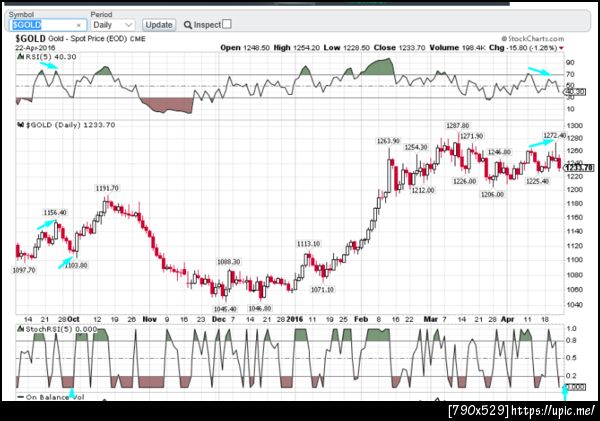Image resolution: width=600 pixels, height=421 pixels.
Task: Click the 1071.10 price label
Action: (x=322, y=290)
